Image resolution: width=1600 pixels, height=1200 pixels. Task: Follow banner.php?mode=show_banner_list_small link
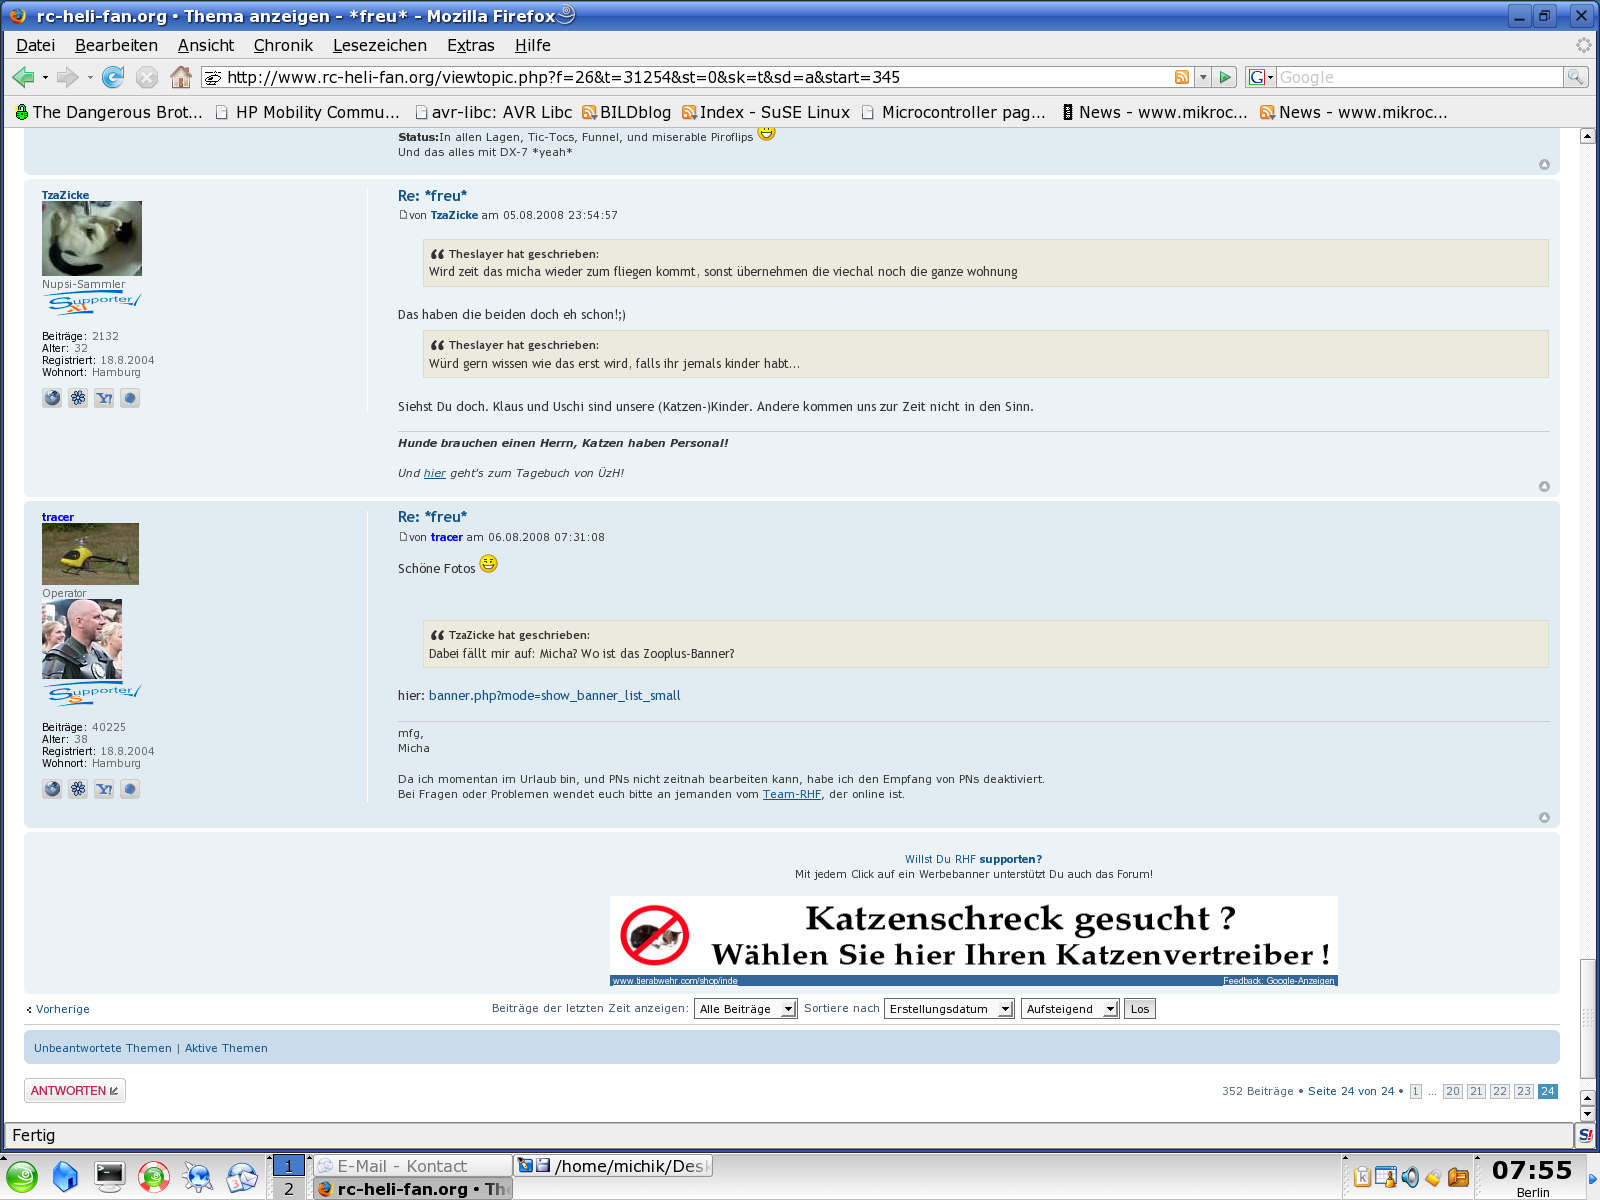click(x=554, y=695)
